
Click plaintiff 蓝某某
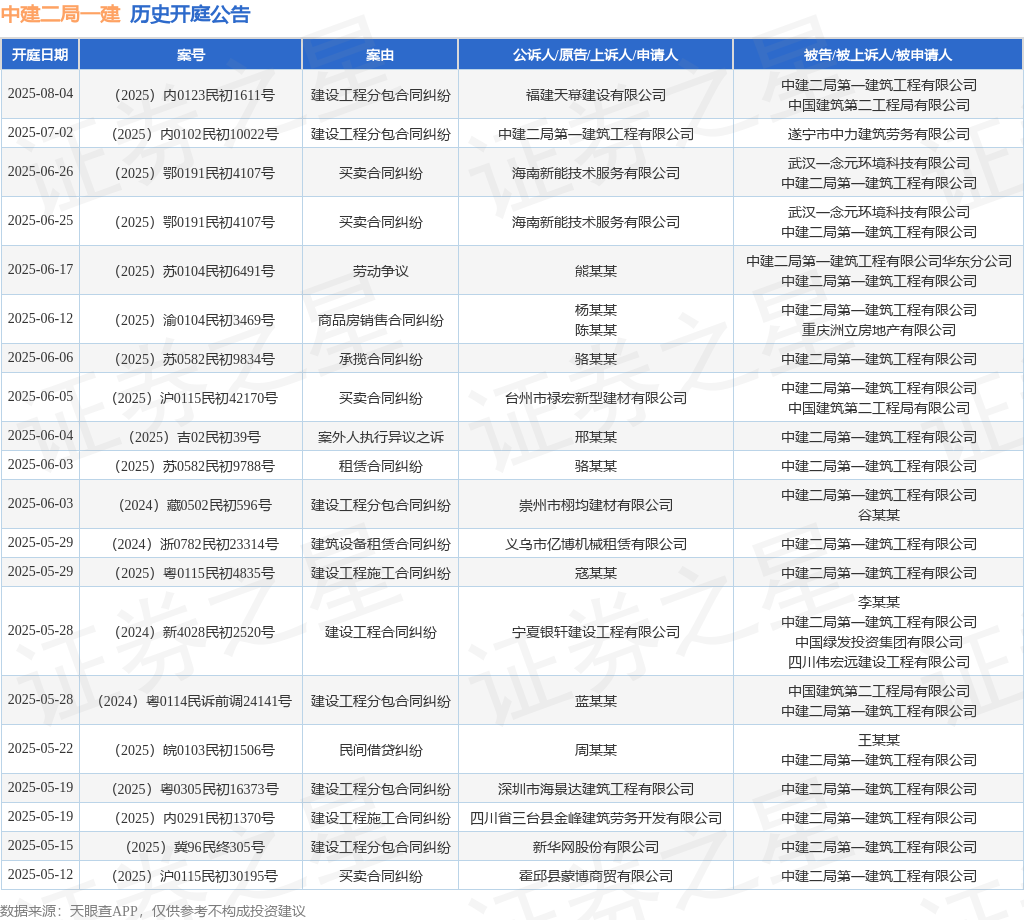596,701
